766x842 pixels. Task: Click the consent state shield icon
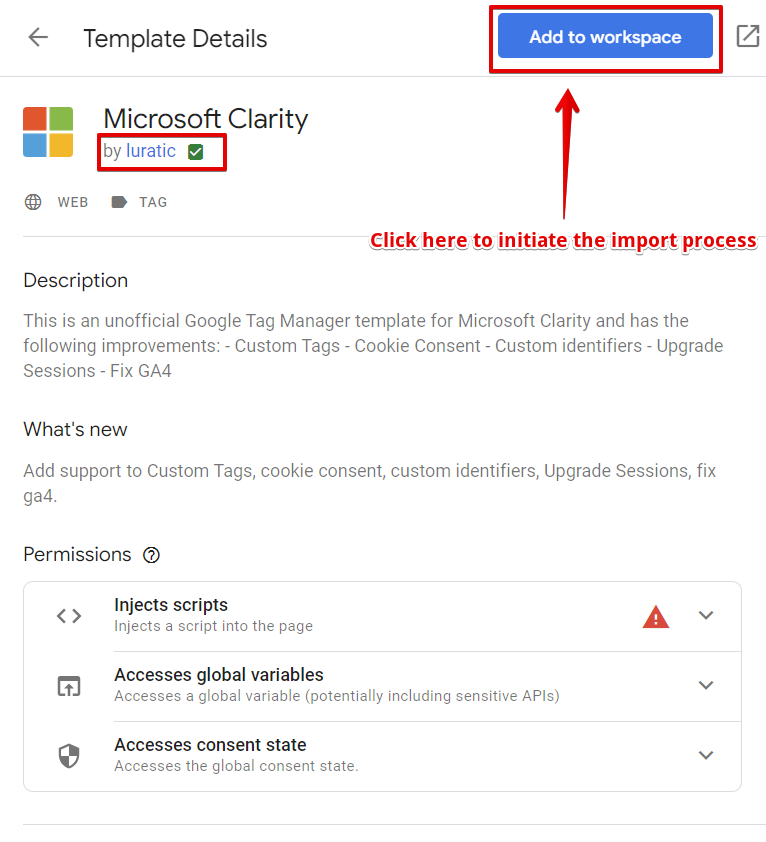pyautogui.click(x=69, y=756)
